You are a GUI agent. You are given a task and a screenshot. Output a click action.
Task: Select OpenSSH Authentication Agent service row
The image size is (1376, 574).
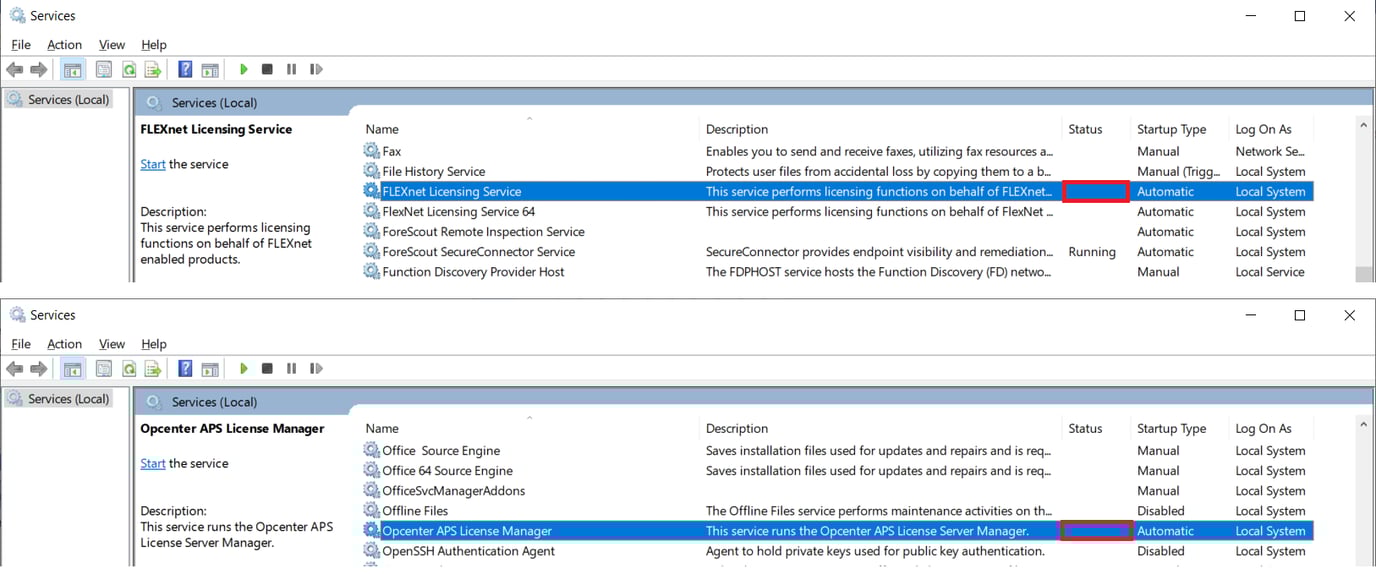tap(468, 551)
